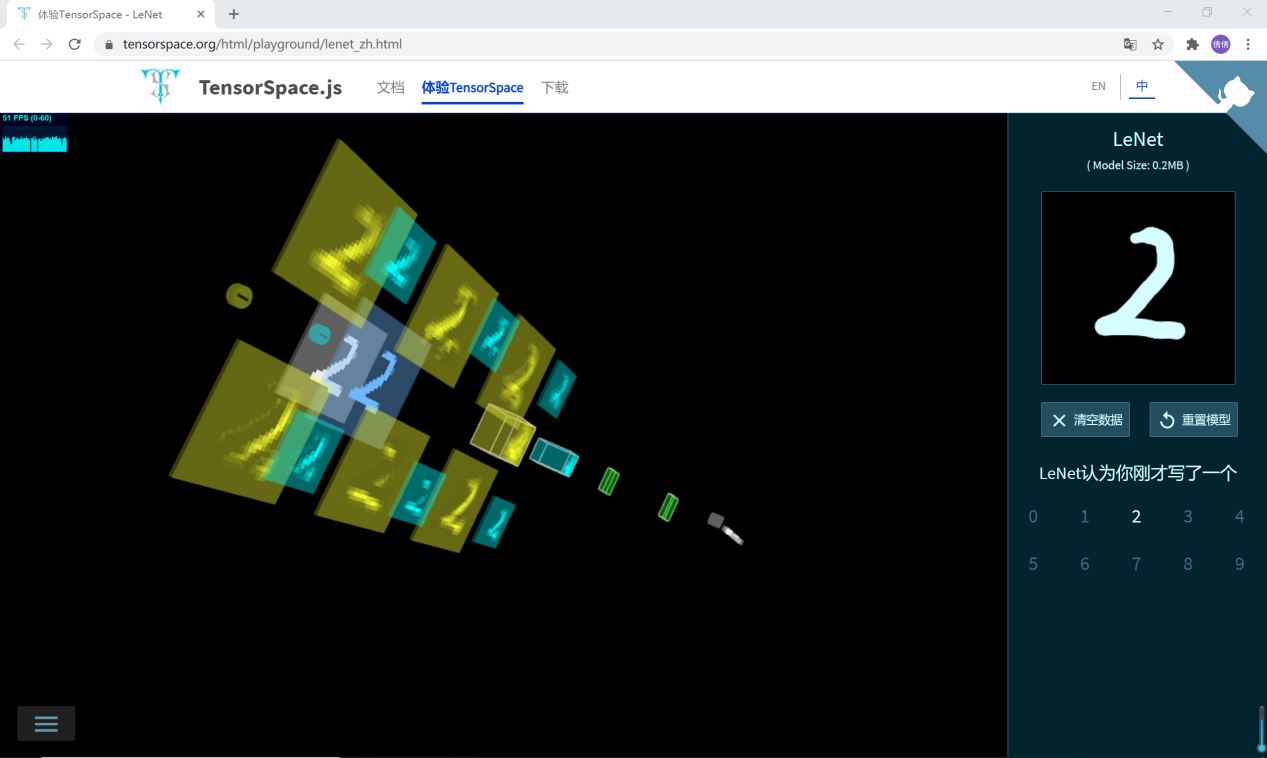Click the Model Size: 0.2MB text
1267x758 pixels.
click(x=1138, y=166)
